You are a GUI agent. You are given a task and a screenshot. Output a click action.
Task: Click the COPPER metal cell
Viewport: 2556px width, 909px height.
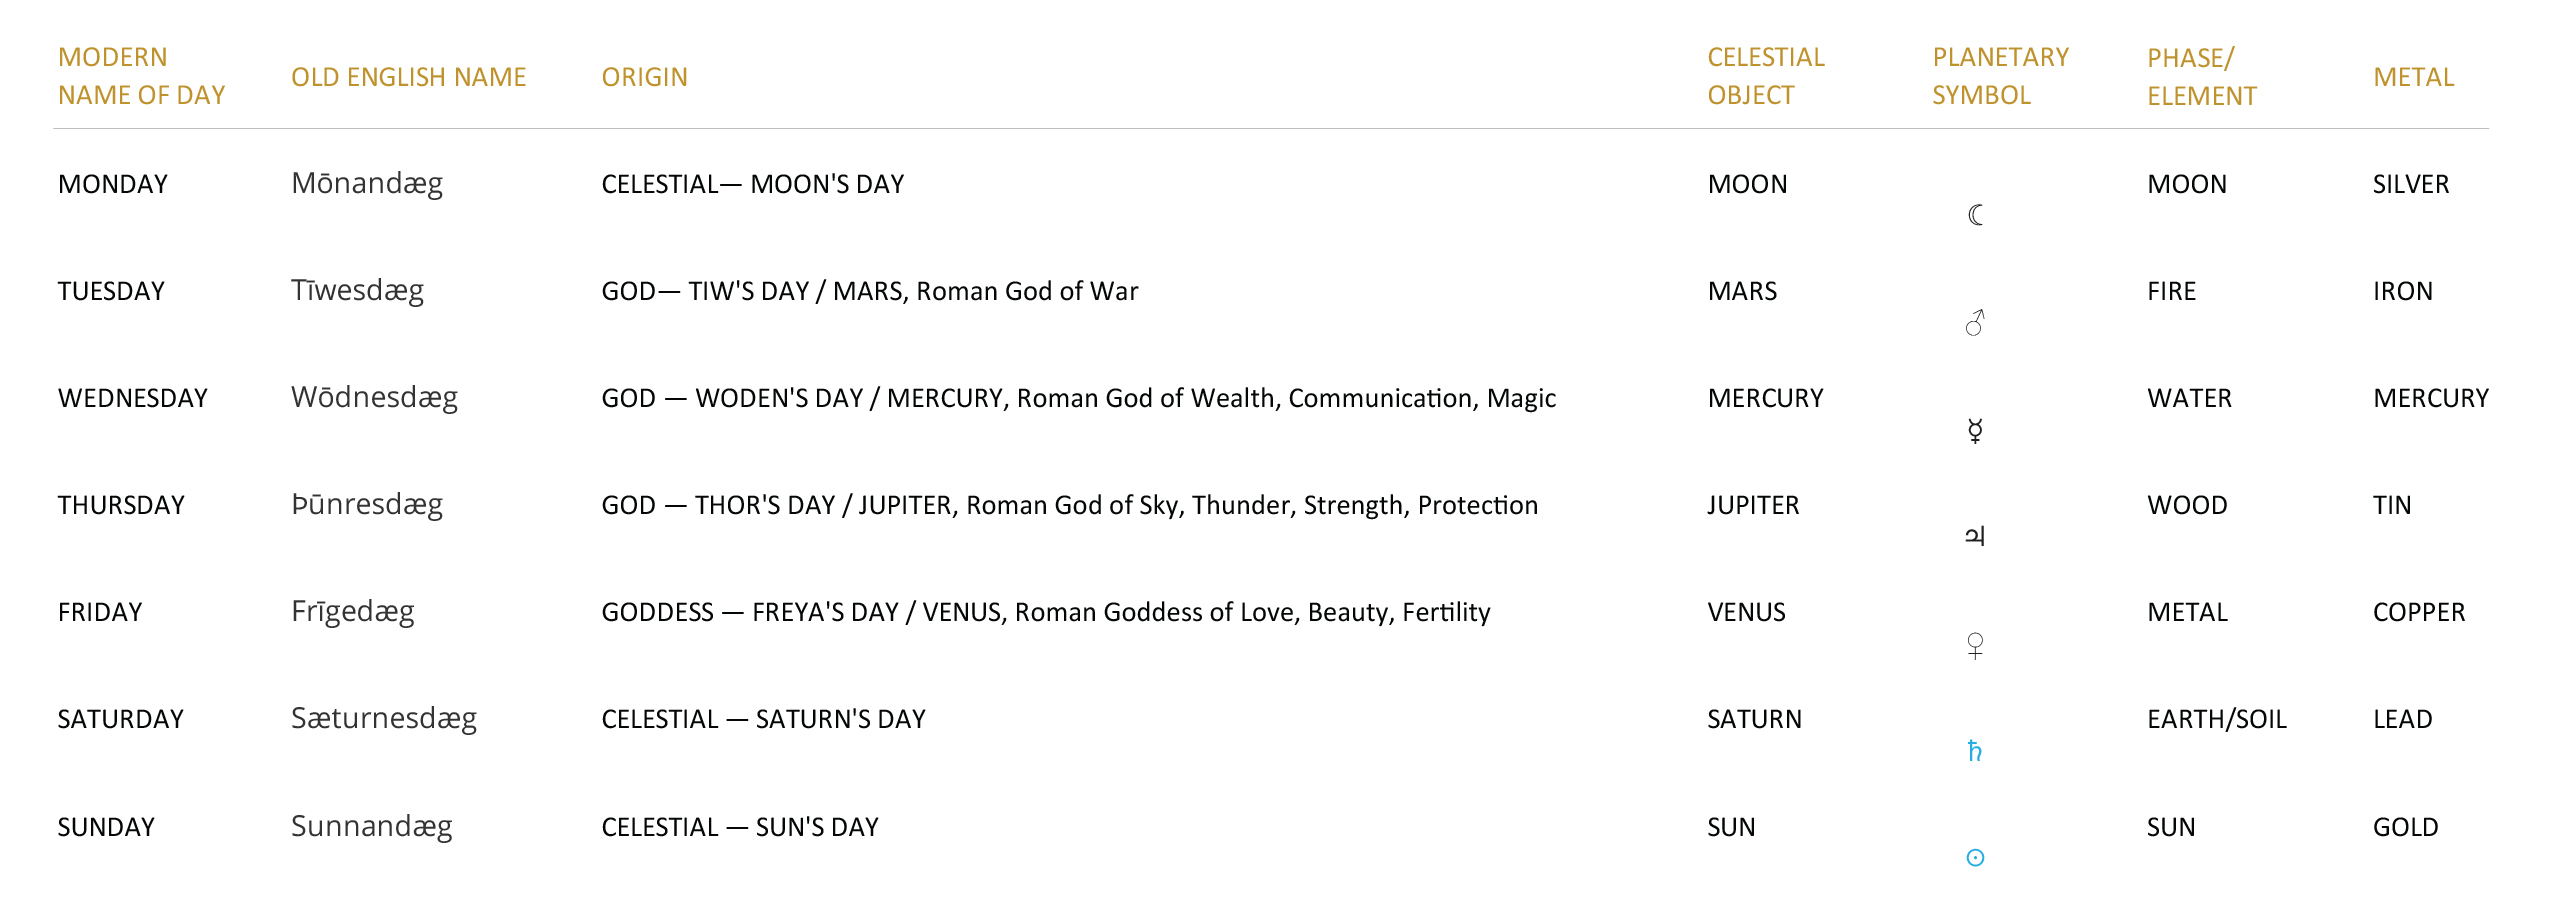(2419, 612)
